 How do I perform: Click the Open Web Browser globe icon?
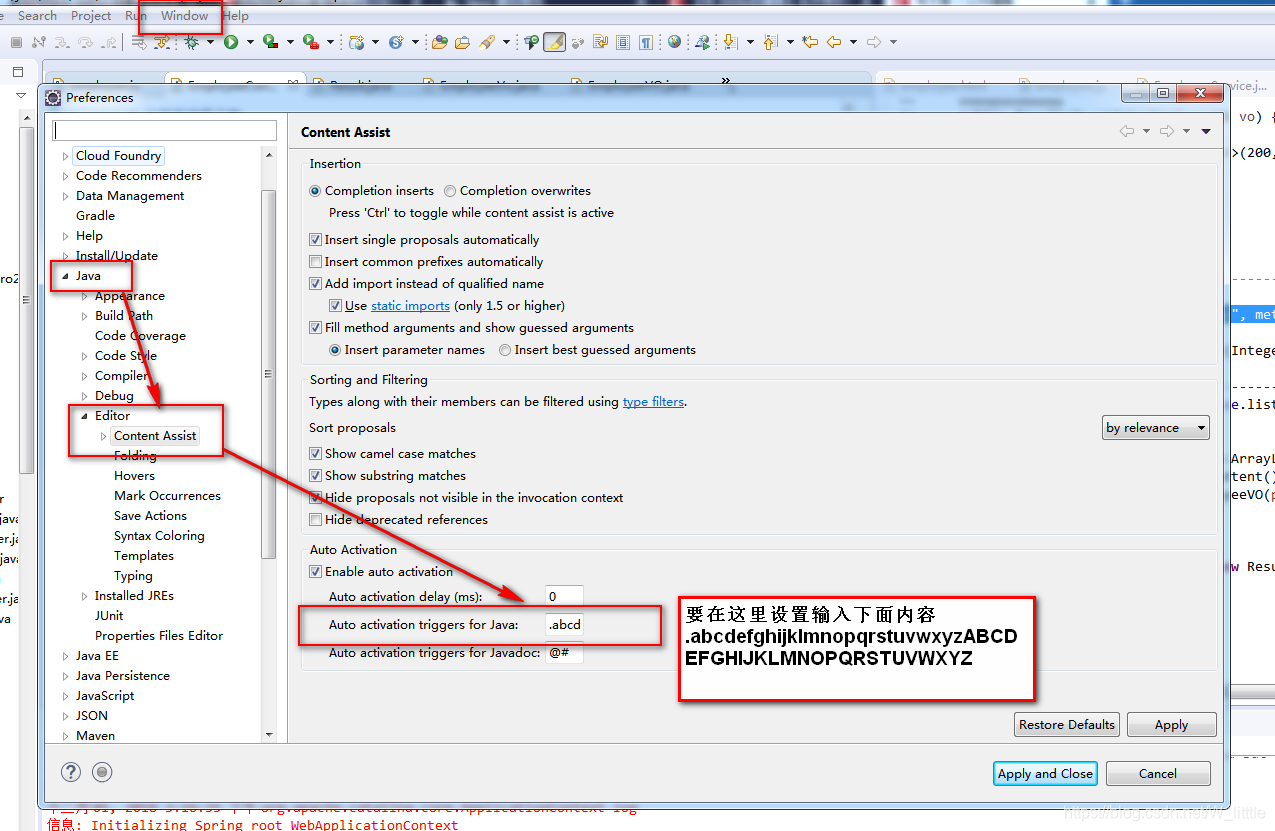tap(675, 42)
